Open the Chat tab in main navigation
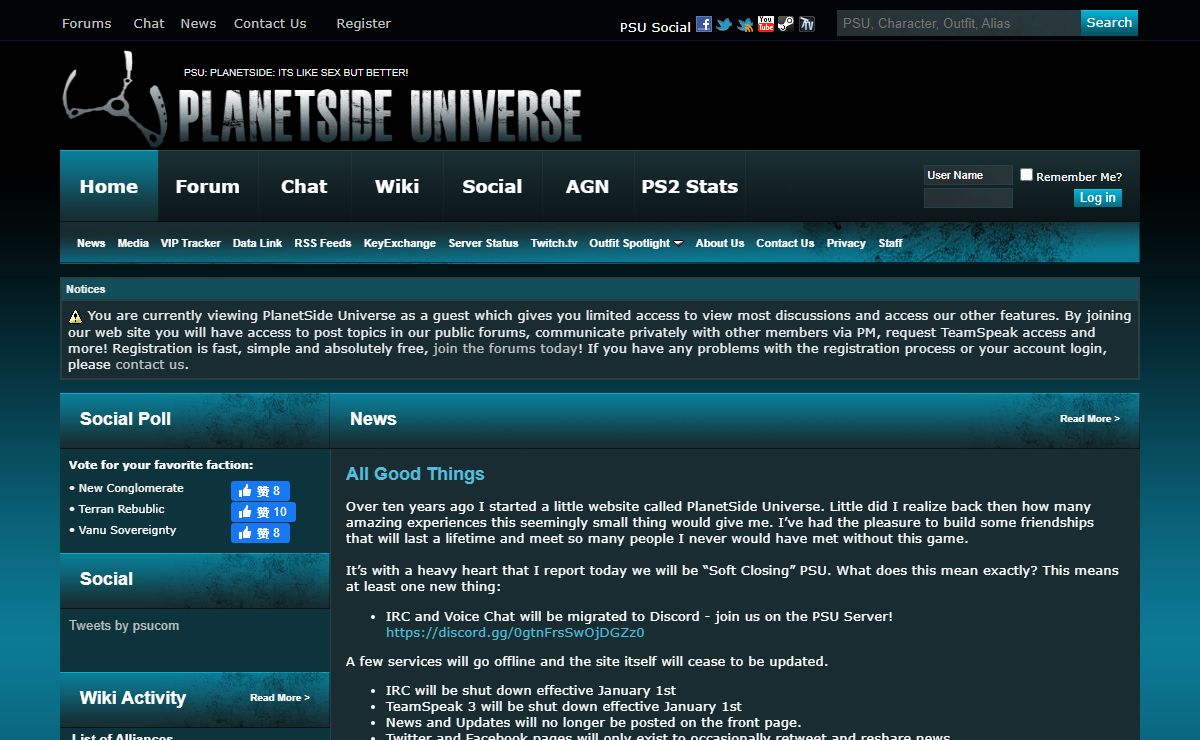This screenshot has width=1200, height=740. pos(304,186)
